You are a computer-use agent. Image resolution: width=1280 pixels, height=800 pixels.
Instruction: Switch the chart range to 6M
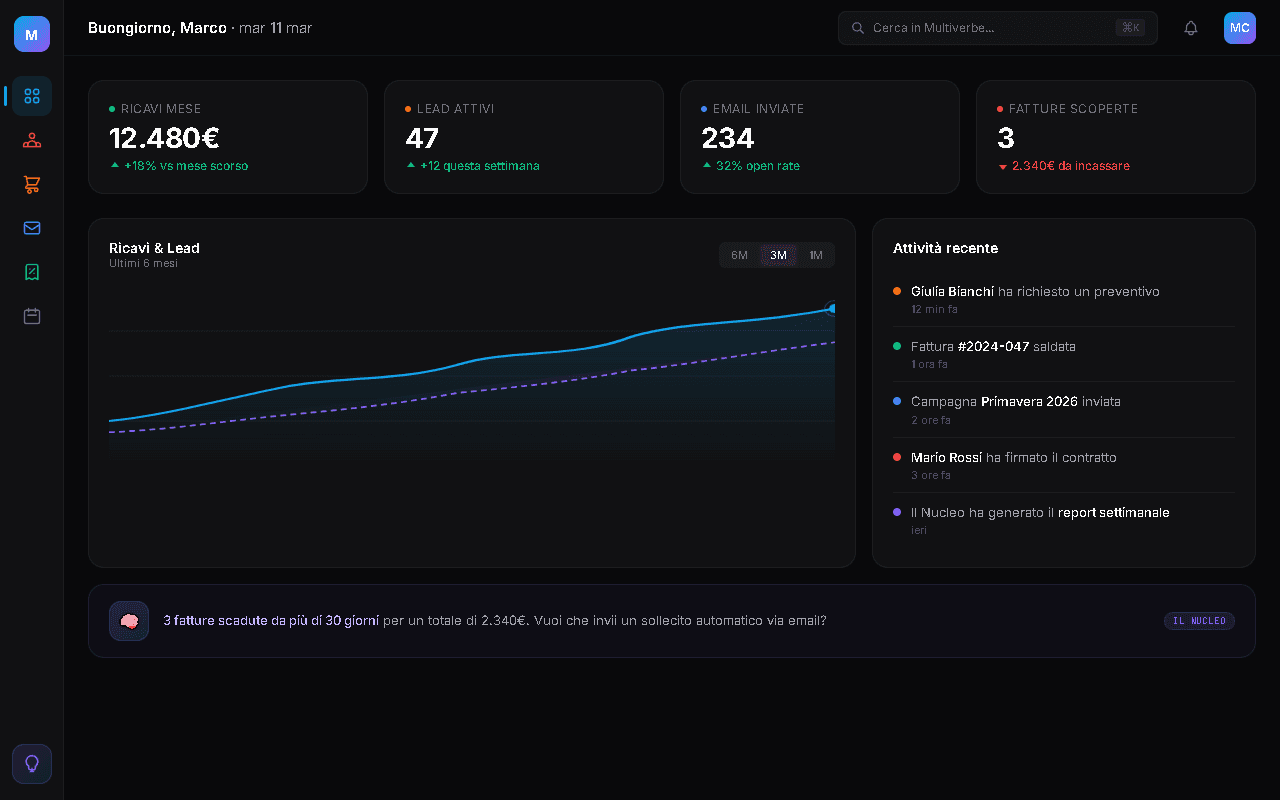pos(739,255)
